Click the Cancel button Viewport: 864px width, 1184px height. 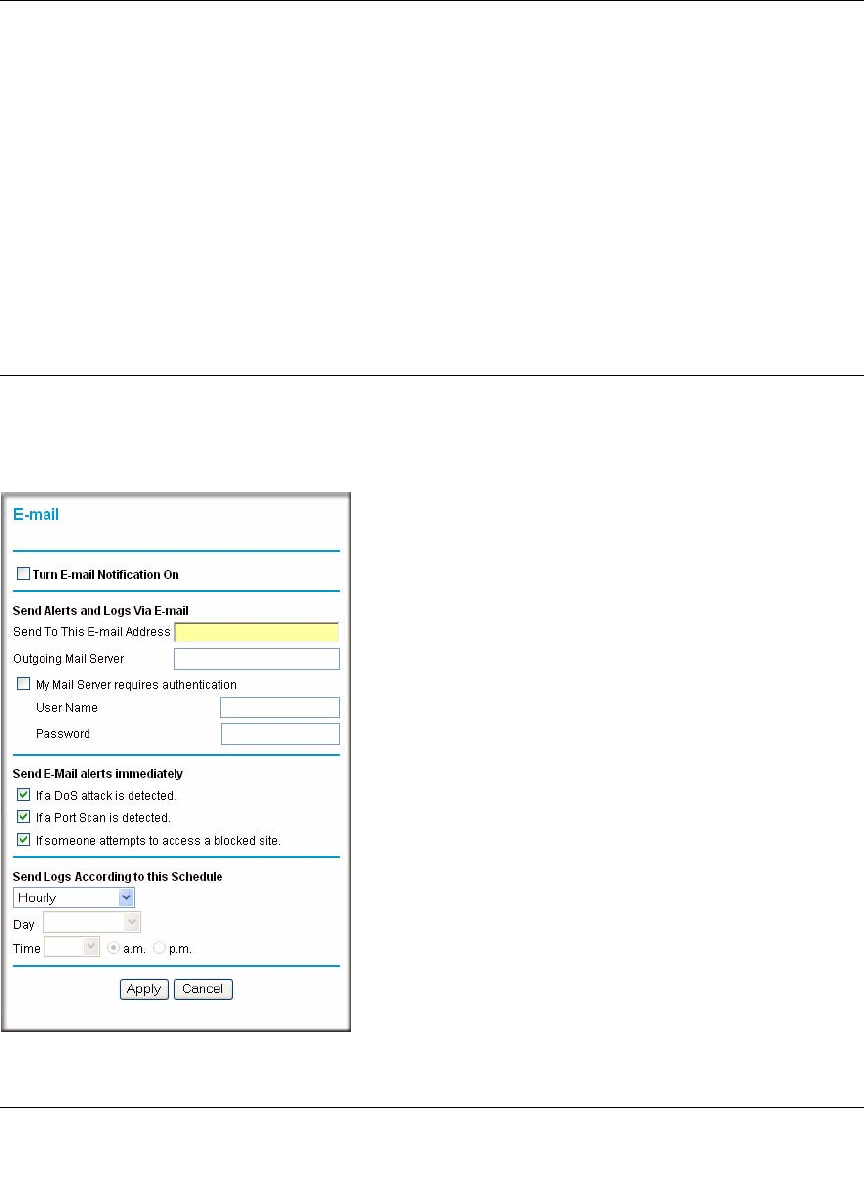tap(203, 989)
